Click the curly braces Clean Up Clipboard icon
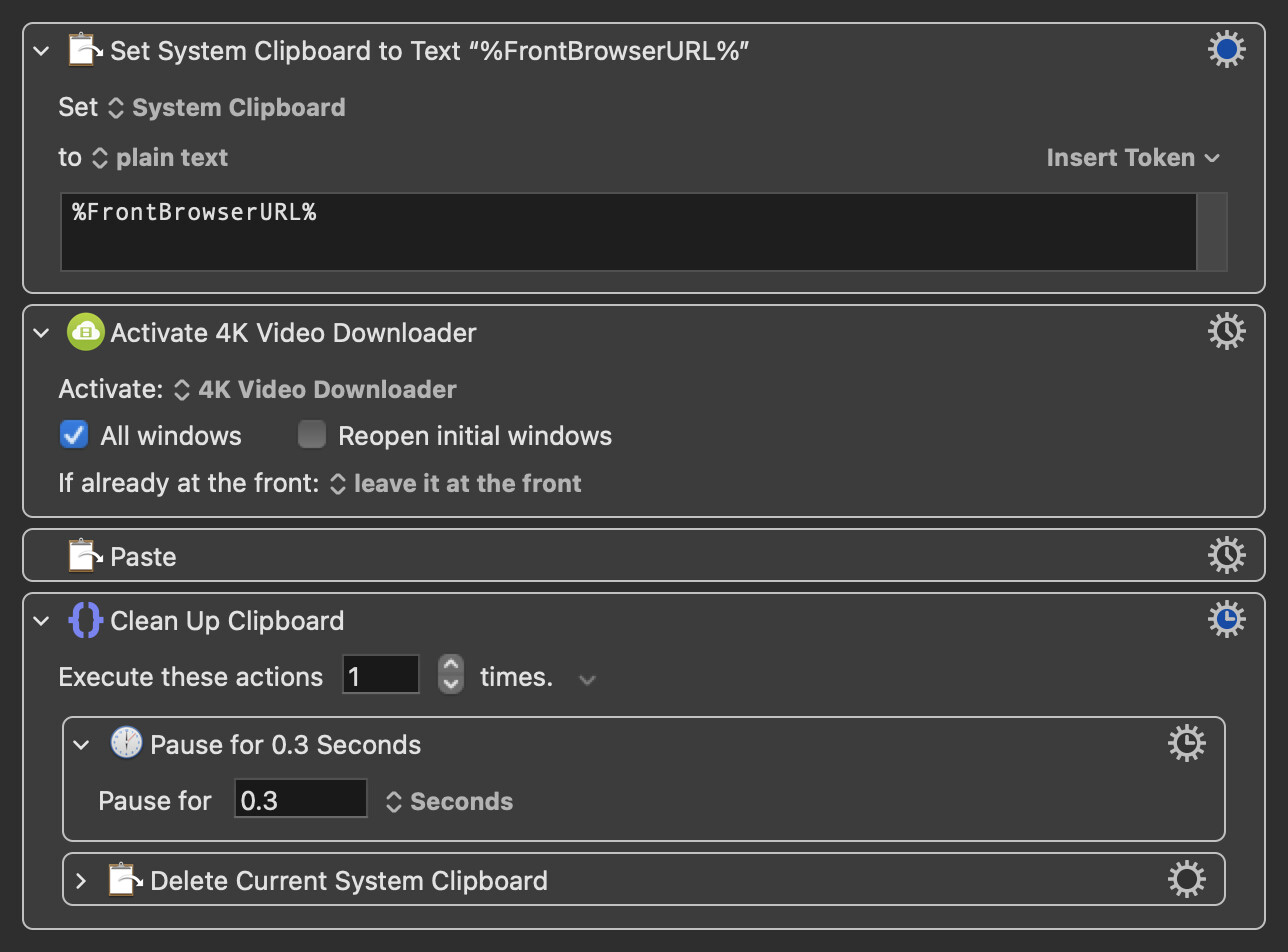Image resolution: width=1288 pixels, height=952 pixels. (86, 620)
